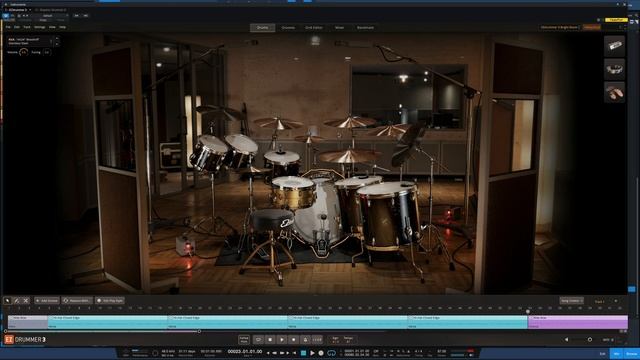Click the host DAW rewind button
Screen dimensions: 640x360
pos(275,353)
